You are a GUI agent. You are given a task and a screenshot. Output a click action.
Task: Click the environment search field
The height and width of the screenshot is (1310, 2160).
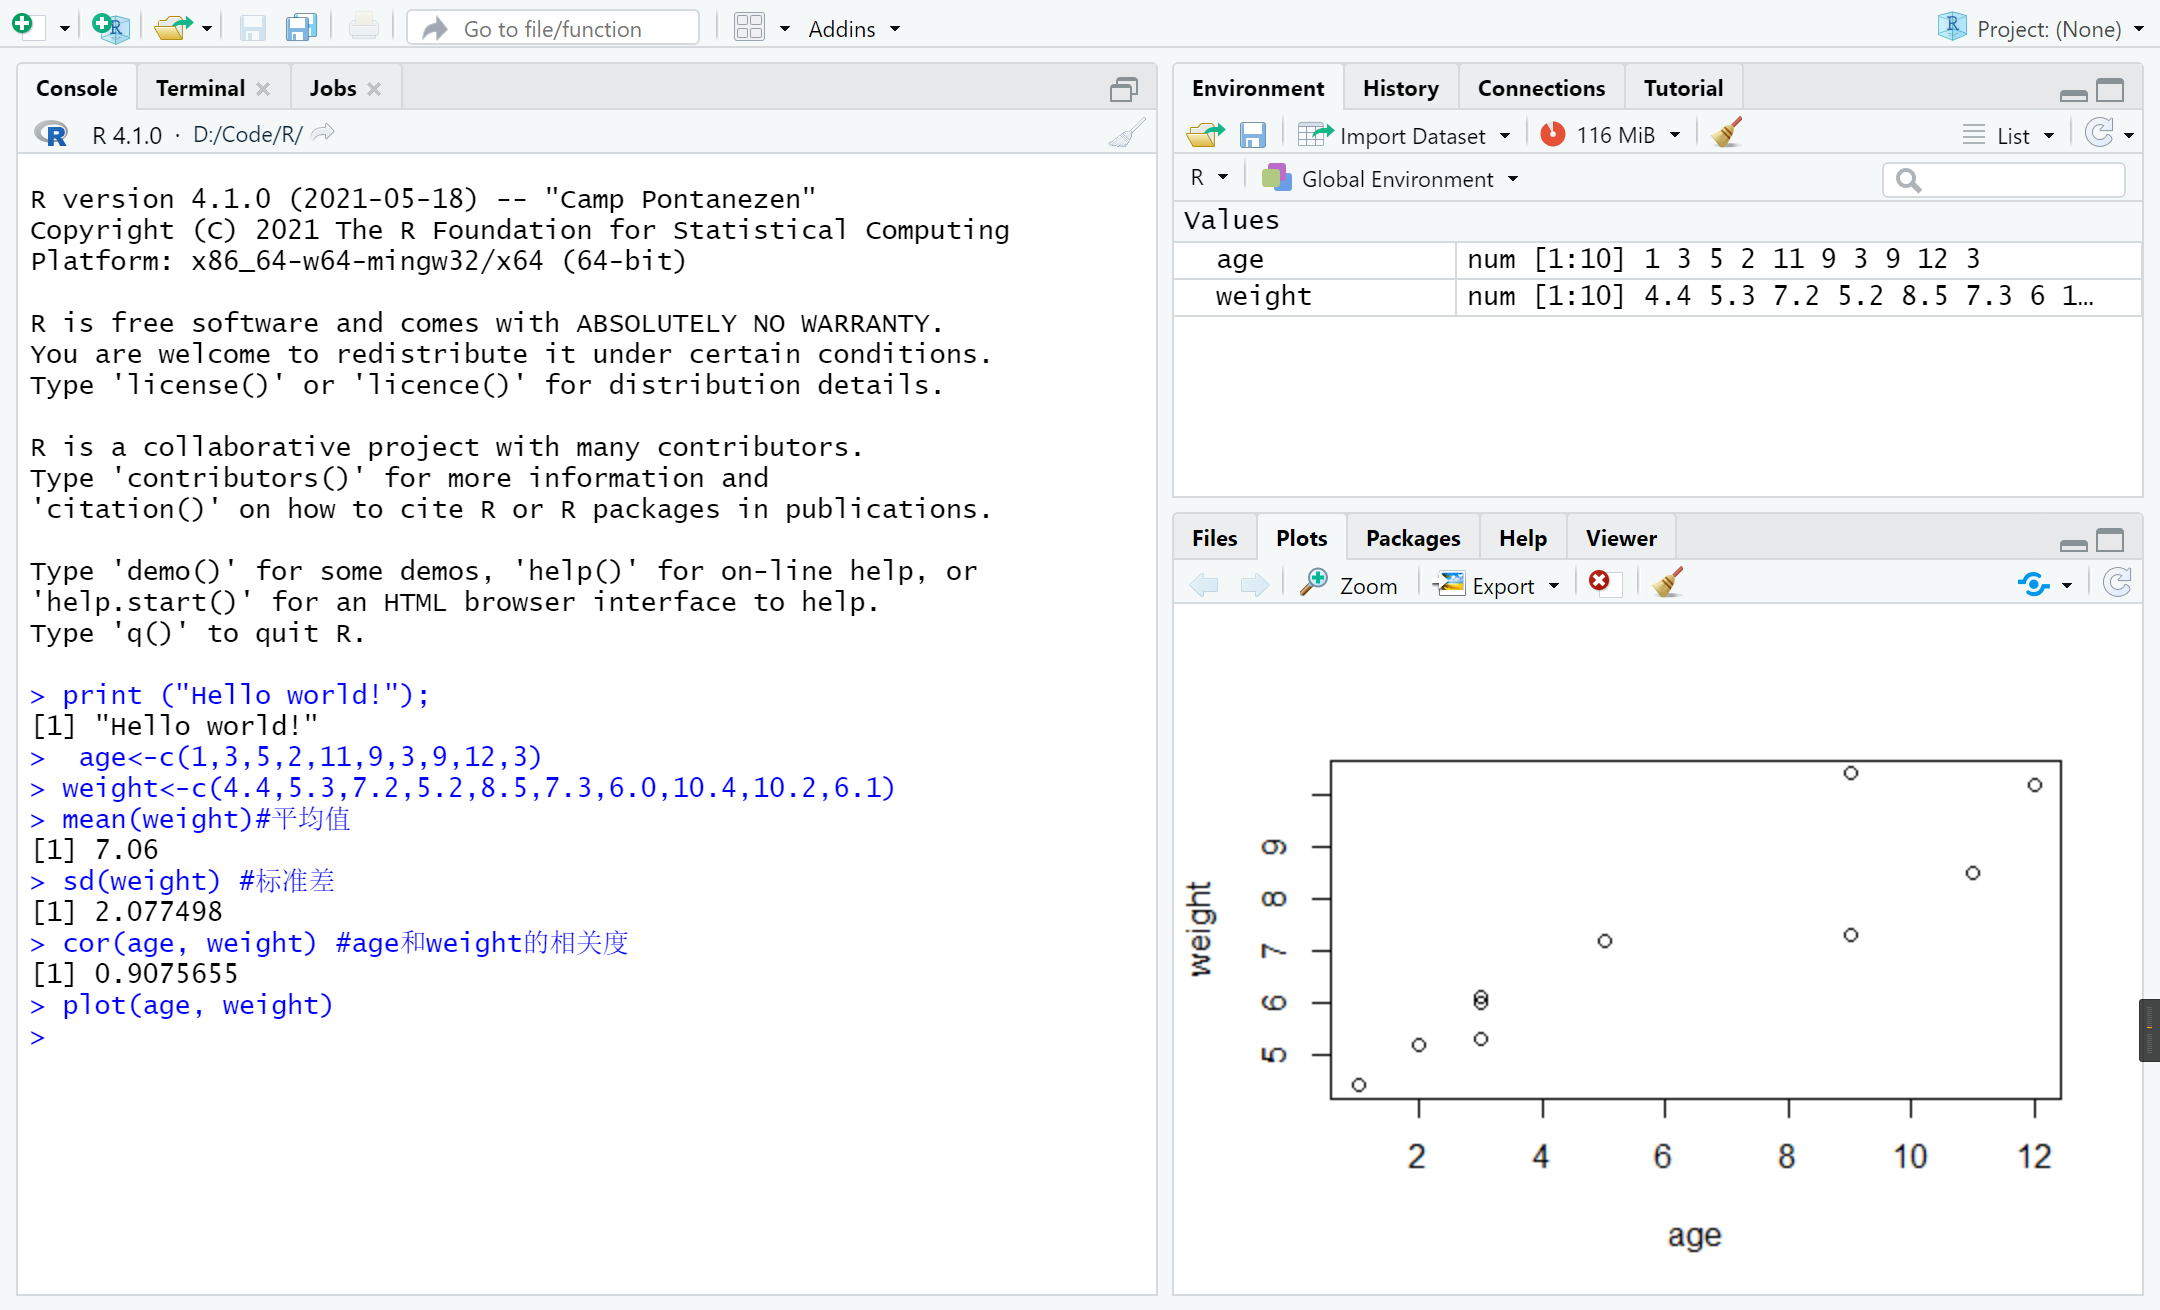coord(2004,180)
